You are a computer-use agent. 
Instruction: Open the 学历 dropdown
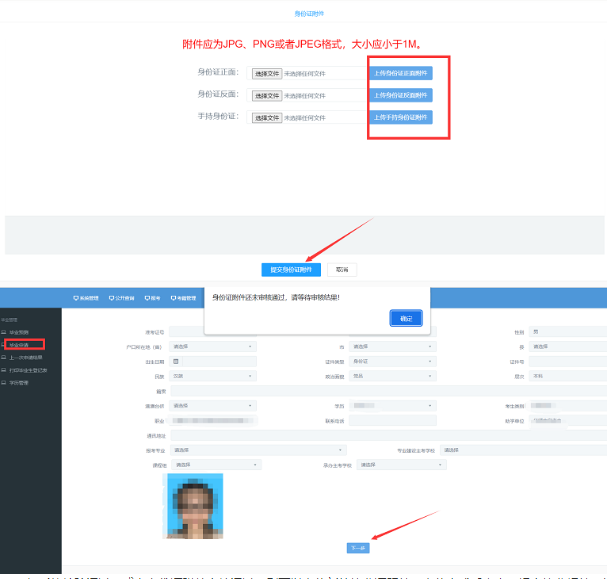tap(393, 405)
